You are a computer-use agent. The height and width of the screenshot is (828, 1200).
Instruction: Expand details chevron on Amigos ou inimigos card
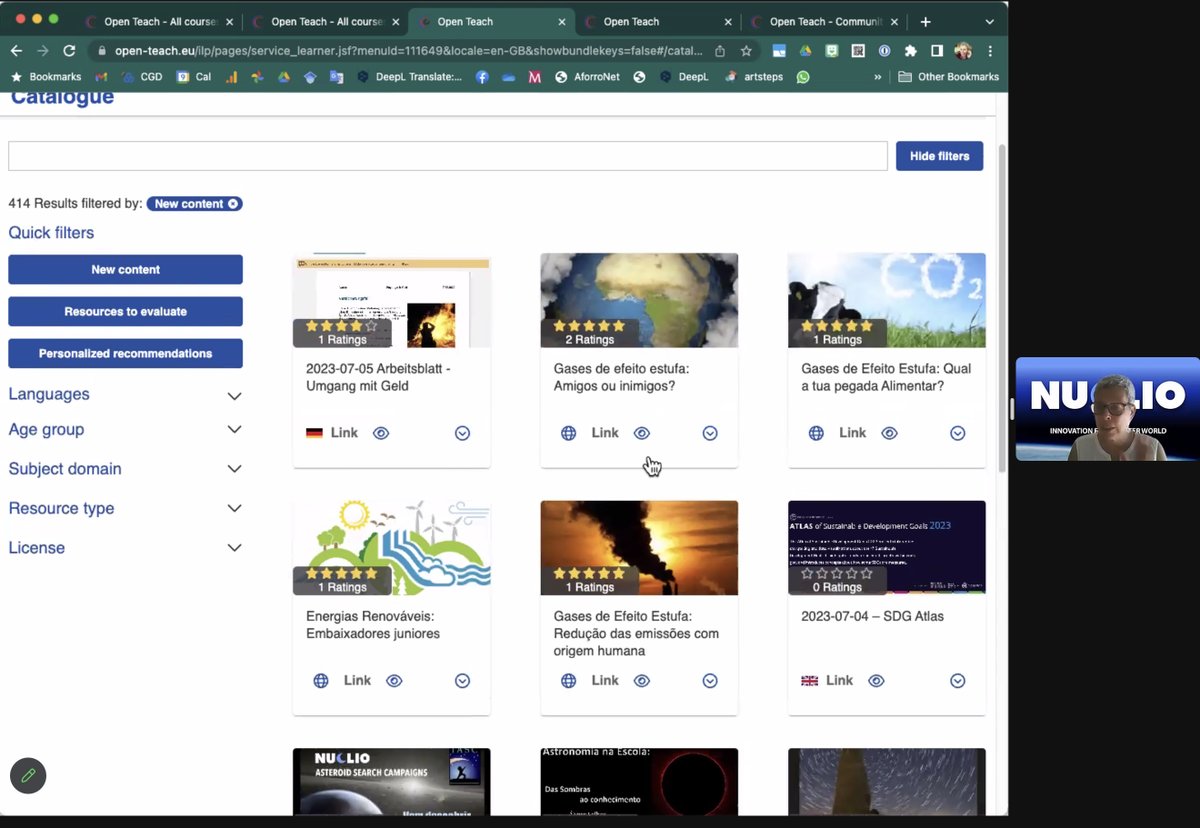click(x=710, y=433)
